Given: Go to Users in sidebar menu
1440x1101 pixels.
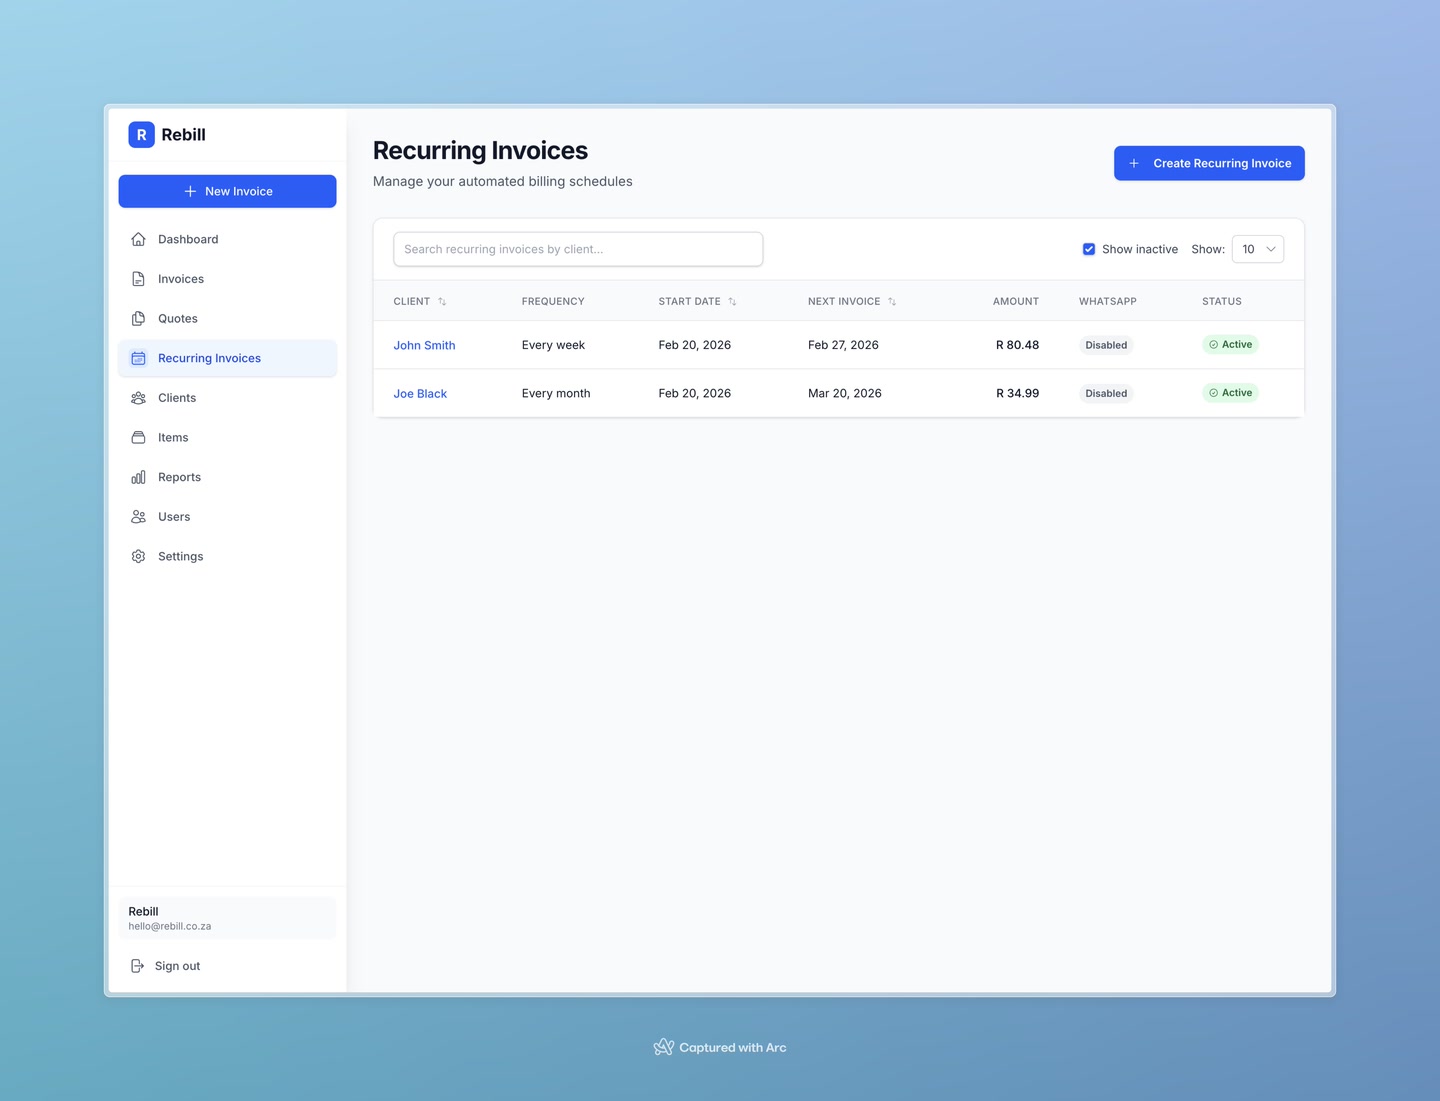Looking at the screenshot, I should point(174,517).
